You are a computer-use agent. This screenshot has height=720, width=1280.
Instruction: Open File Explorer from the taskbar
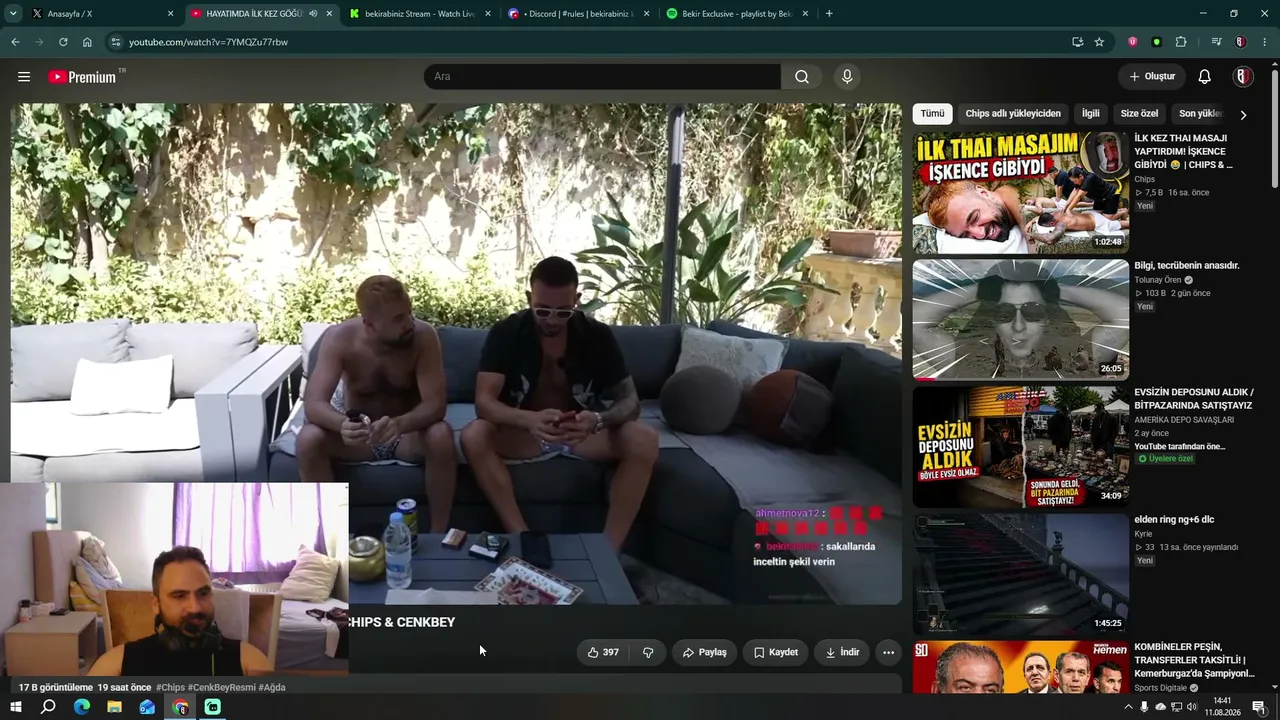[x=114, y=707]
